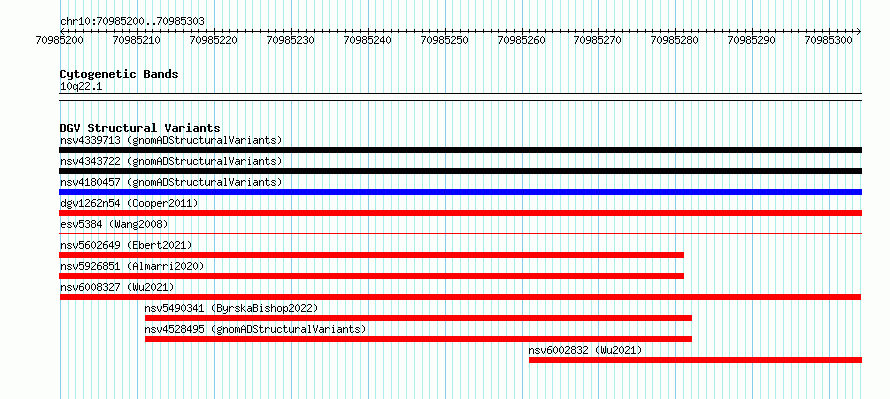Select the DGV Structural Variants track title
890x399 pixels.
(140, 128)
